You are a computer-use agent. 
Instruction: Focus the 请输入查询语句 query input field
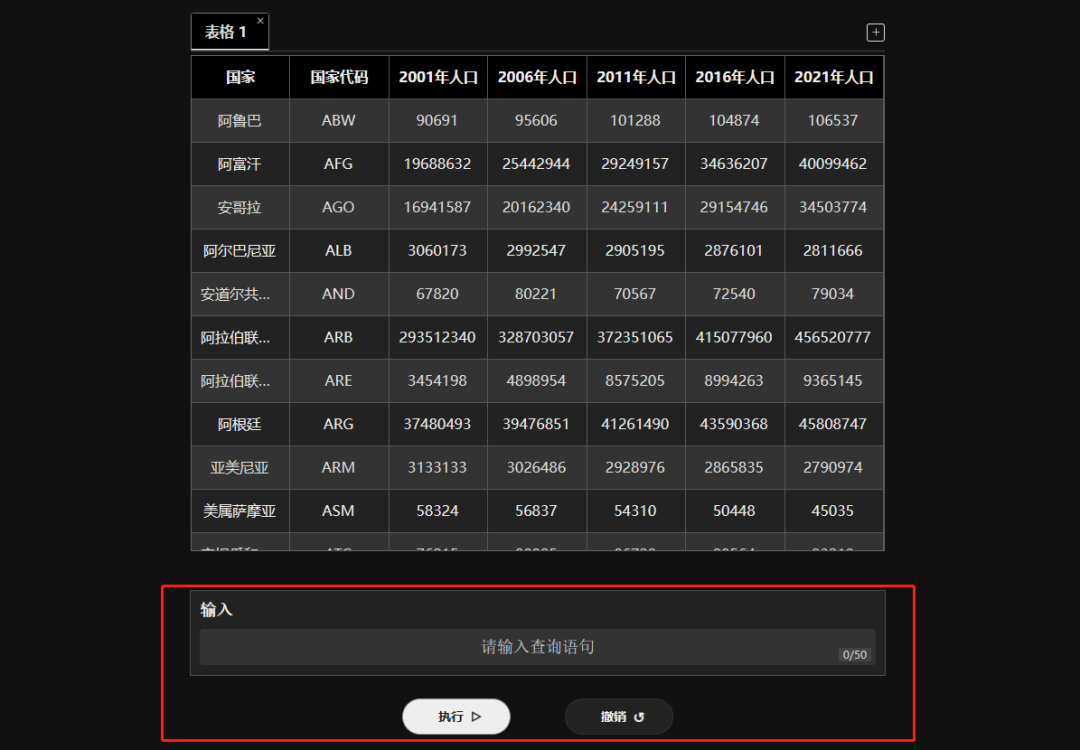coord(537,647)
